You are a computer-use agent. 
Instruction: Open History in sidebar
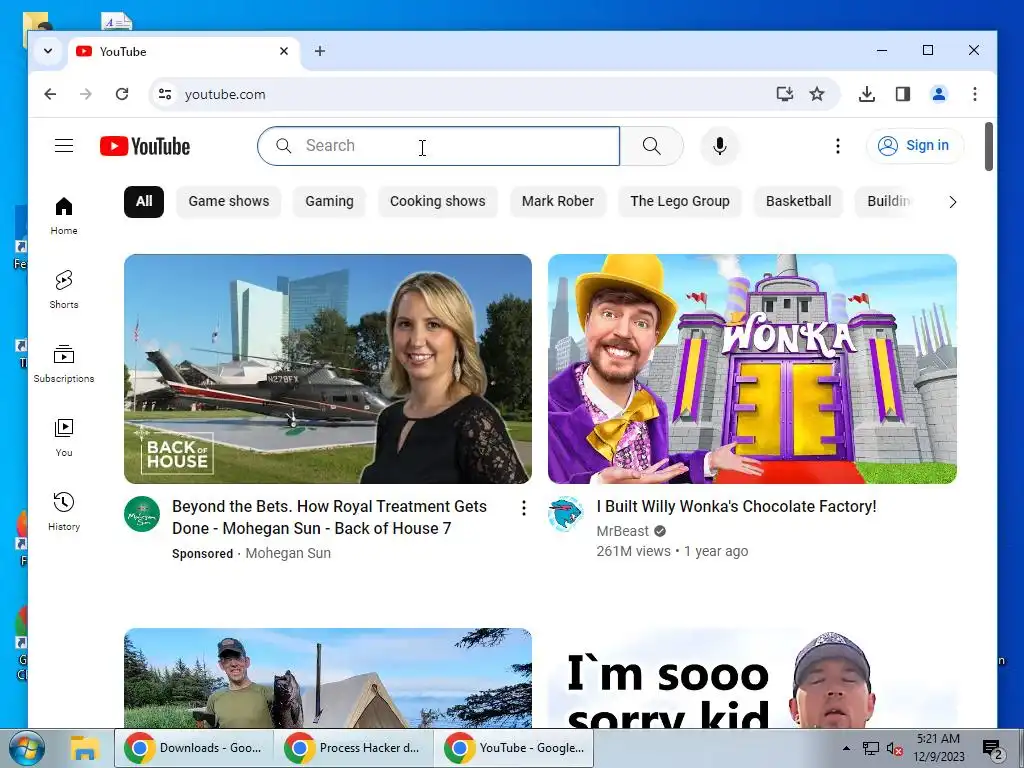click(x=64, y=511)
